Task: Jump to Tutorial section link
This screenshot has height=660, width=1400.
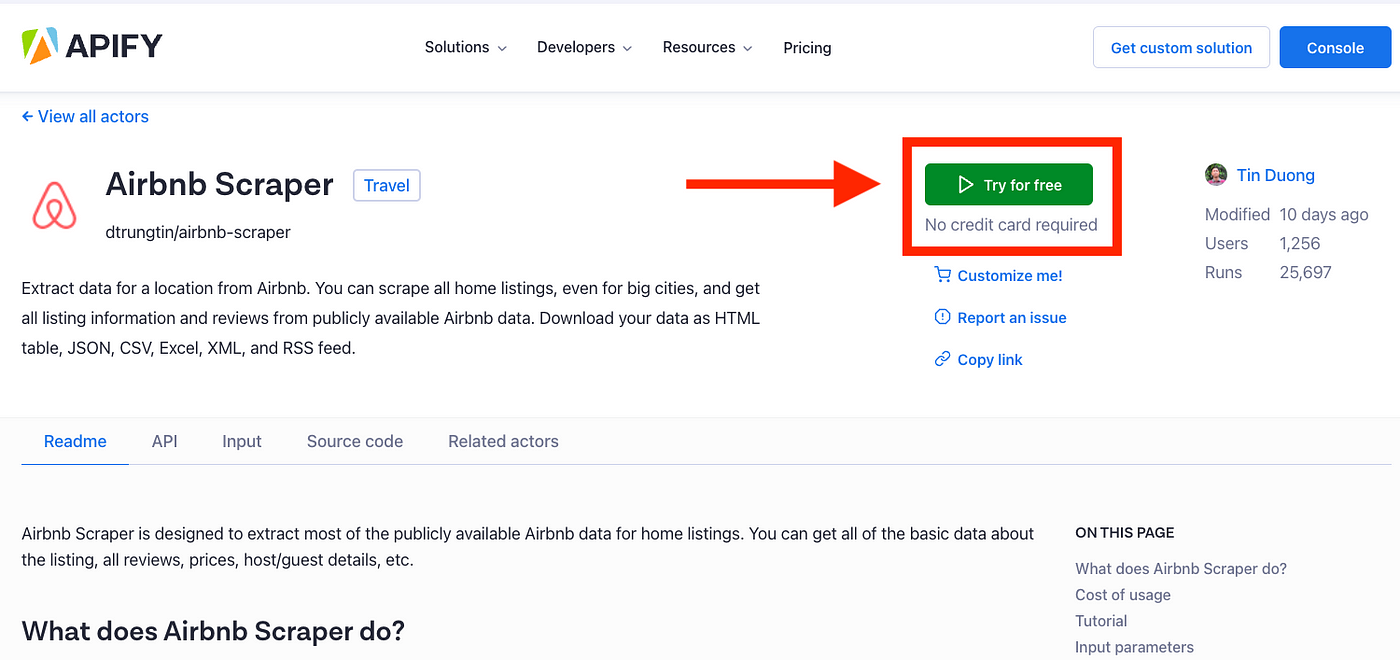Action: [x=1101, y=620]
